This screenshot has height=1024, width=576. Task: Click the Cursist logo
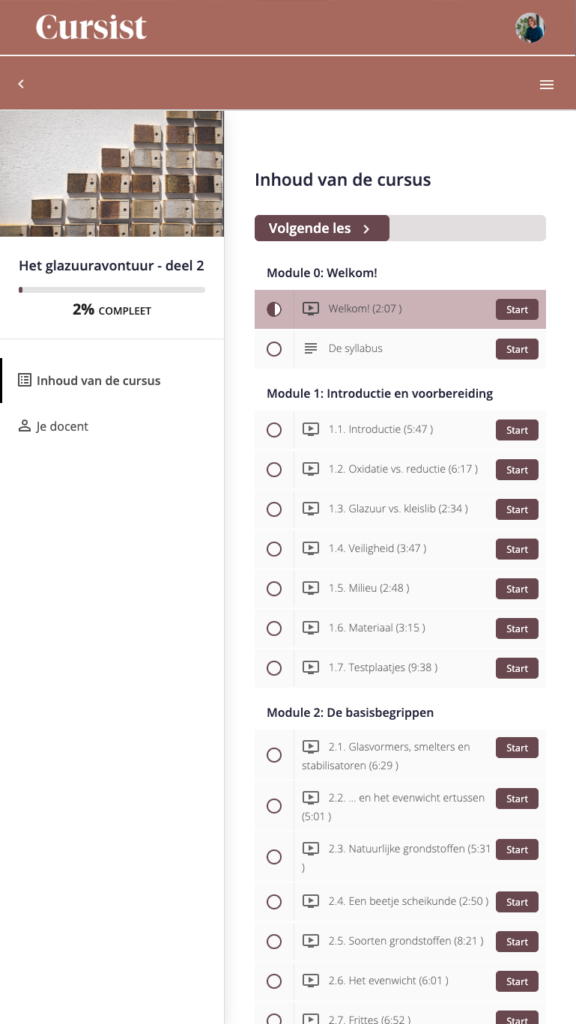(88, 28)
